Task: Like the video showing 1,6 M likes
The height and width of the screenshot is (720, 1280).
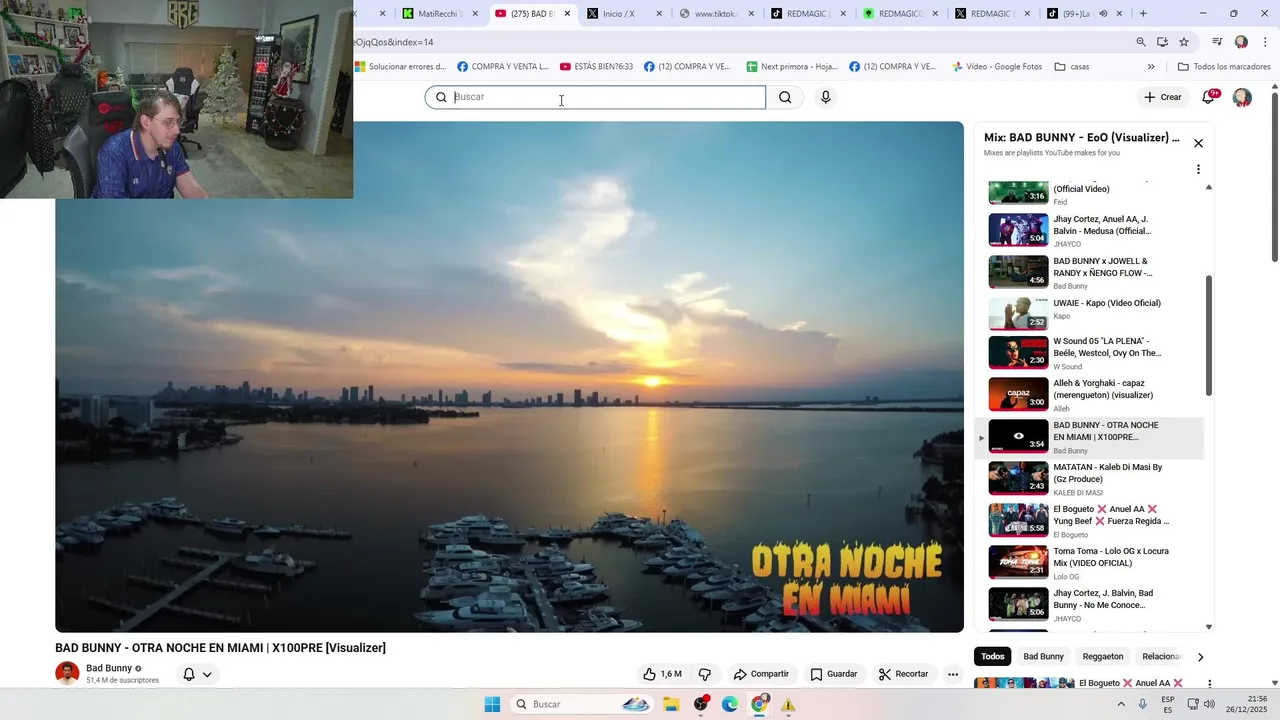Action: (x=662, y=674)
